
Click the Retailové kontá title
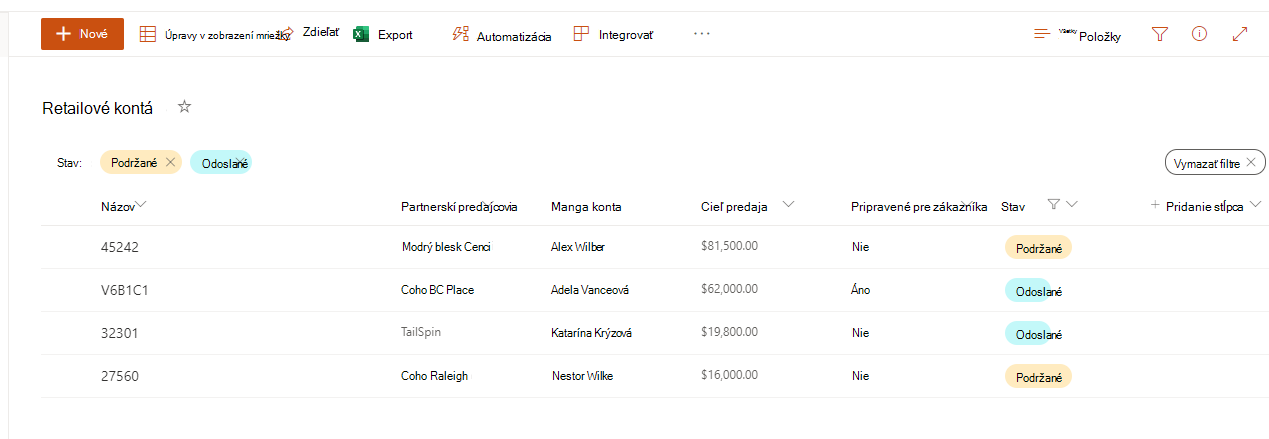point(97,108)
